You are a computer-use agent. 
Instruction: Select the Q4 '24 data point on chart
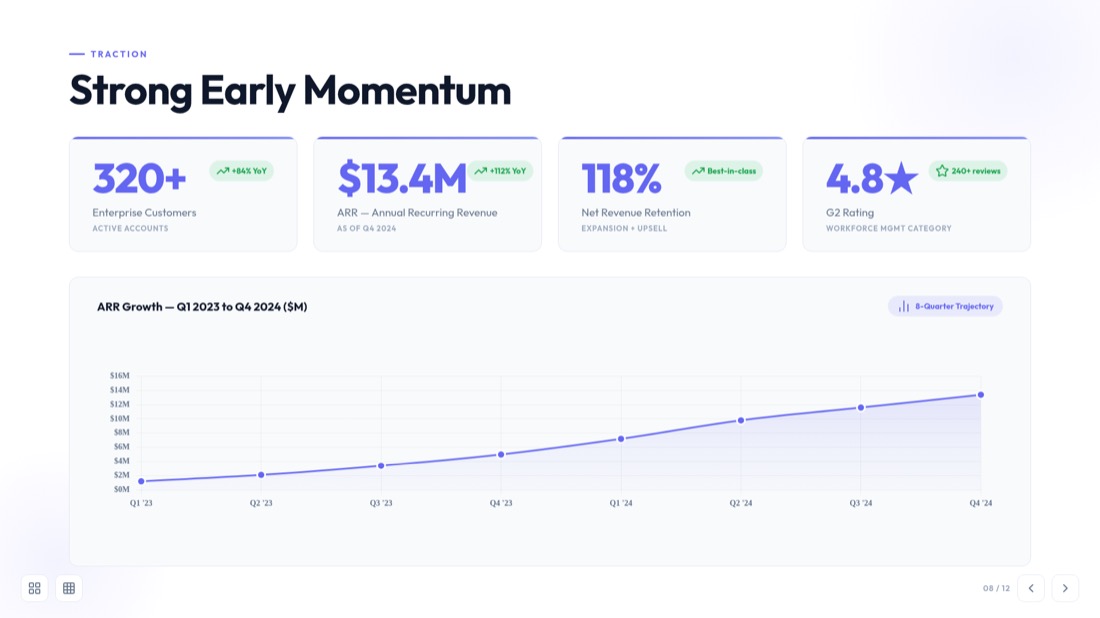(x=981, y=395)
